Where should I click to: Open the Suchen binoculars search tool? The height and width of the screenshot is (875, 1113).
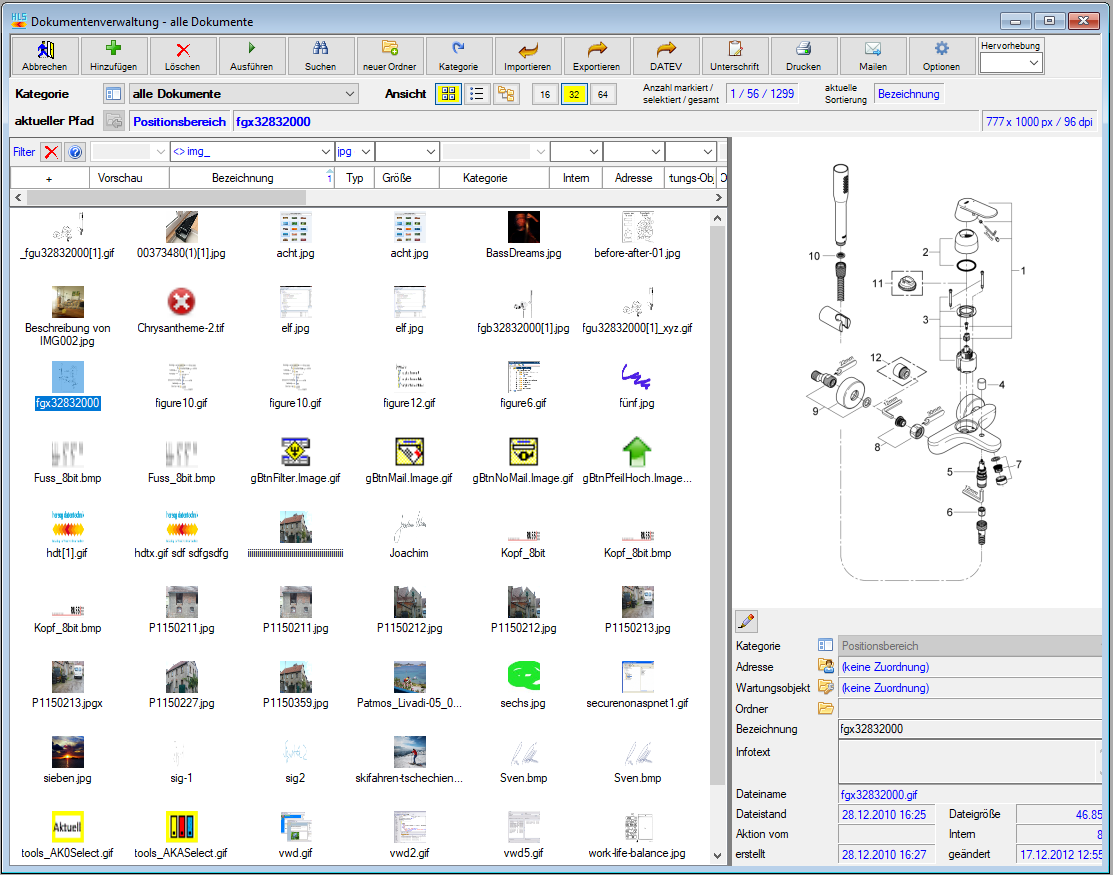coord(320,55)
